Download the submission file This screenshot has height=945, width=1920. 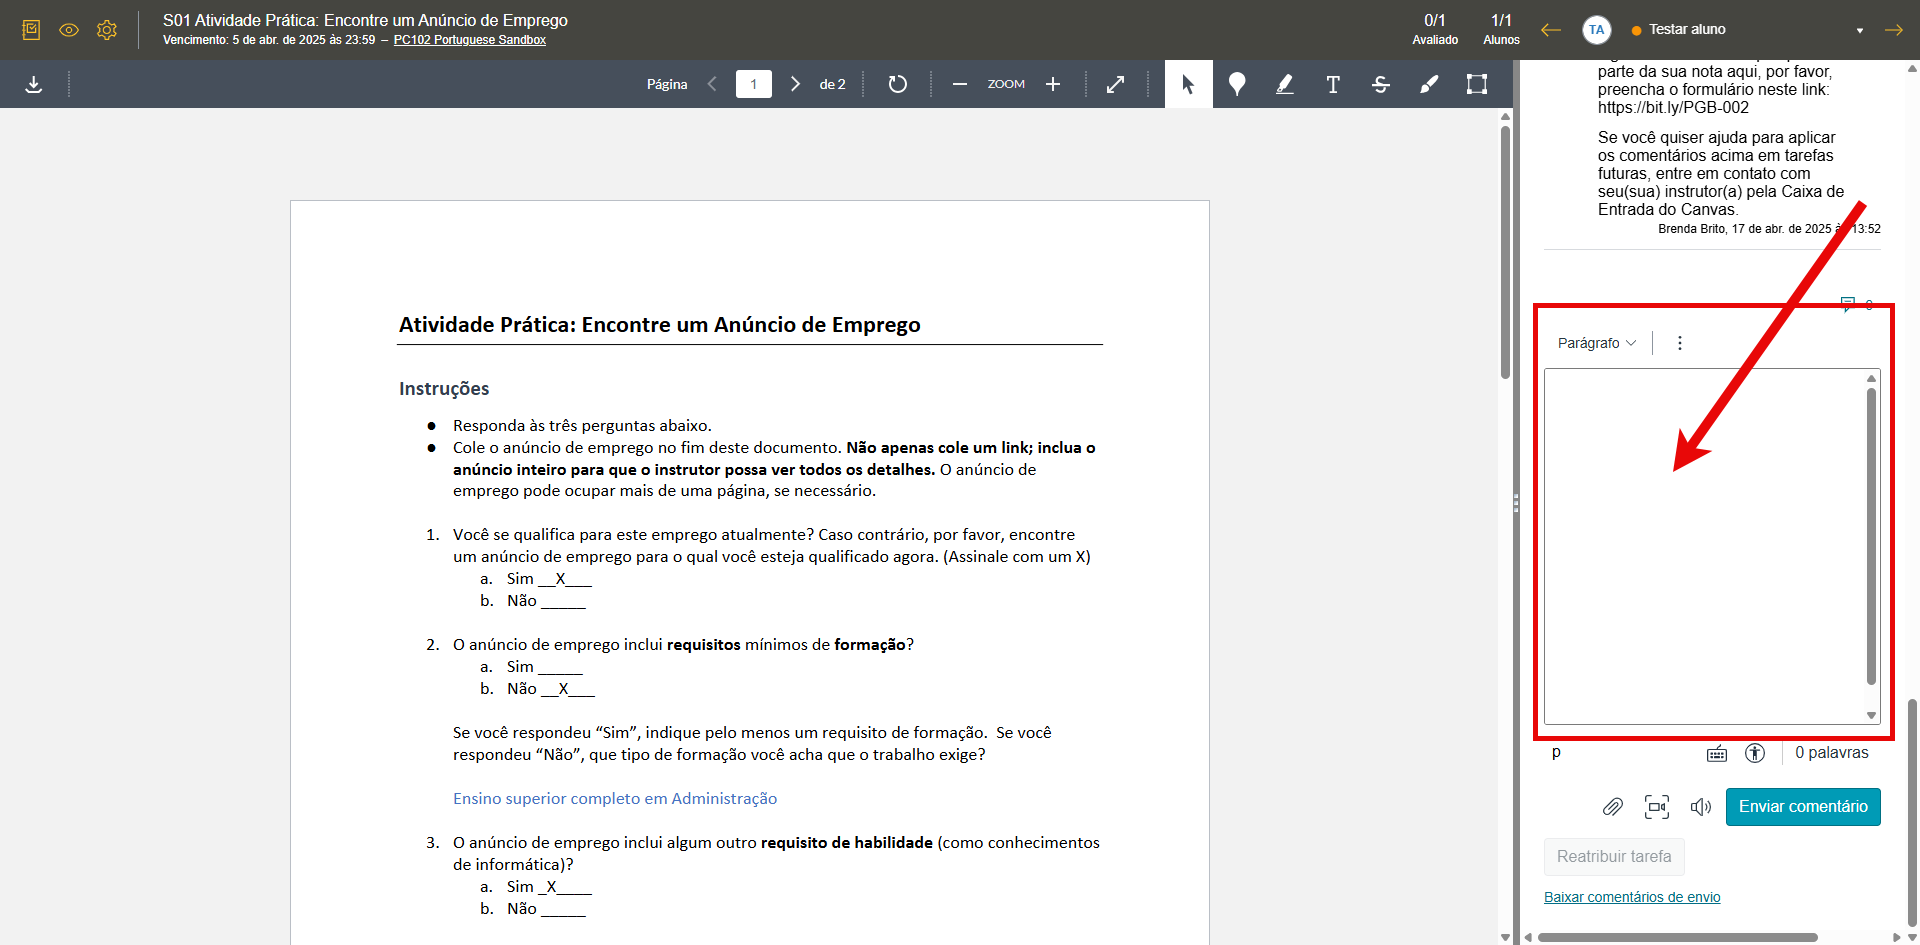pyautogui.click(x=34, y=84)
